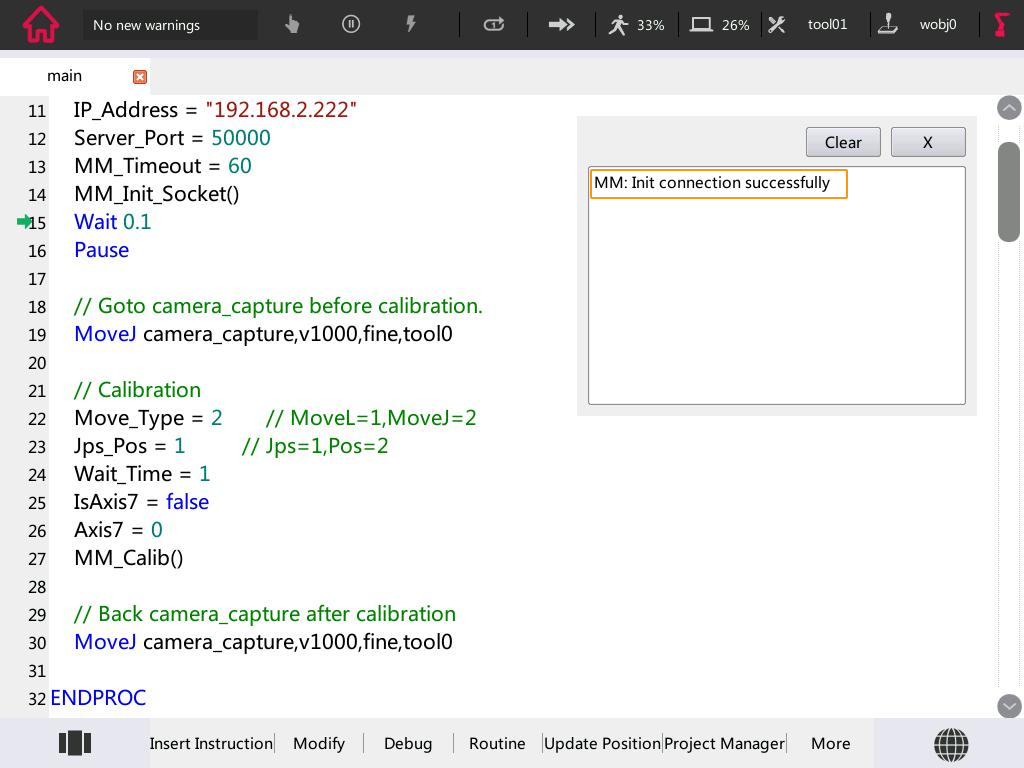1024x768 pixels.
Task: Toggle the loop run mode icon
Action: click(494, 25)
